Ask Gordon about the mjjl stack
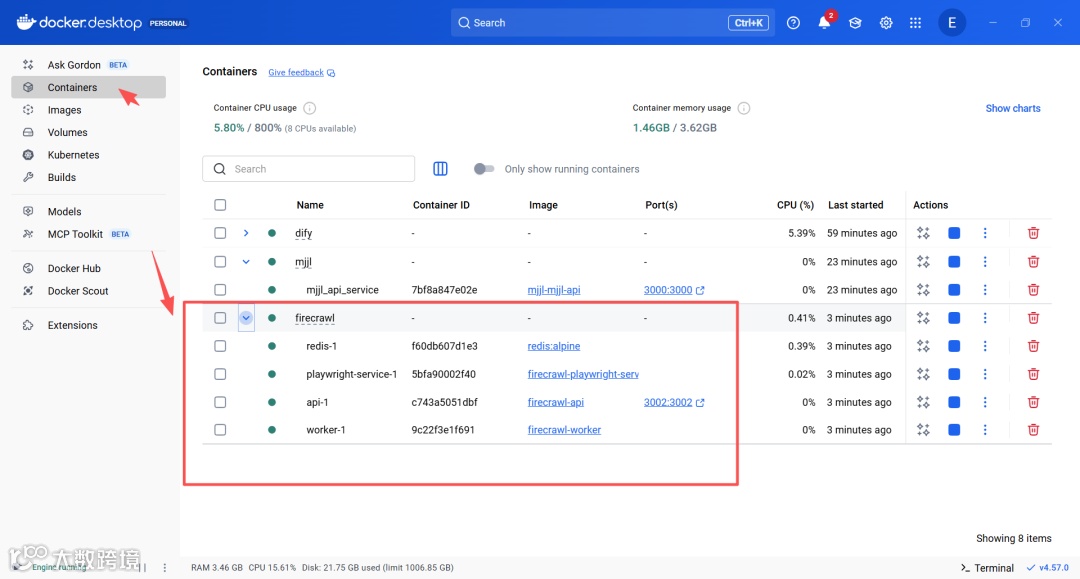1080x579 pixels. [924, 262]
